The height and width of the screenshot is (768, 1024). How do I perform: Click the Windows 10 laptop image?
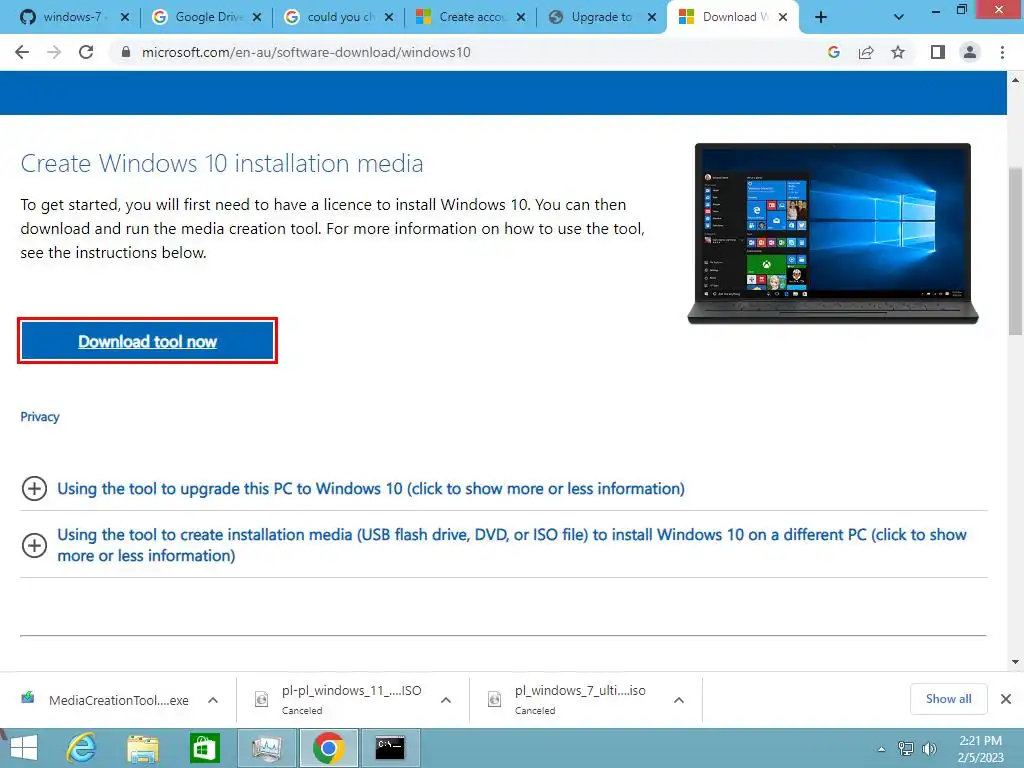pos(833,233)
